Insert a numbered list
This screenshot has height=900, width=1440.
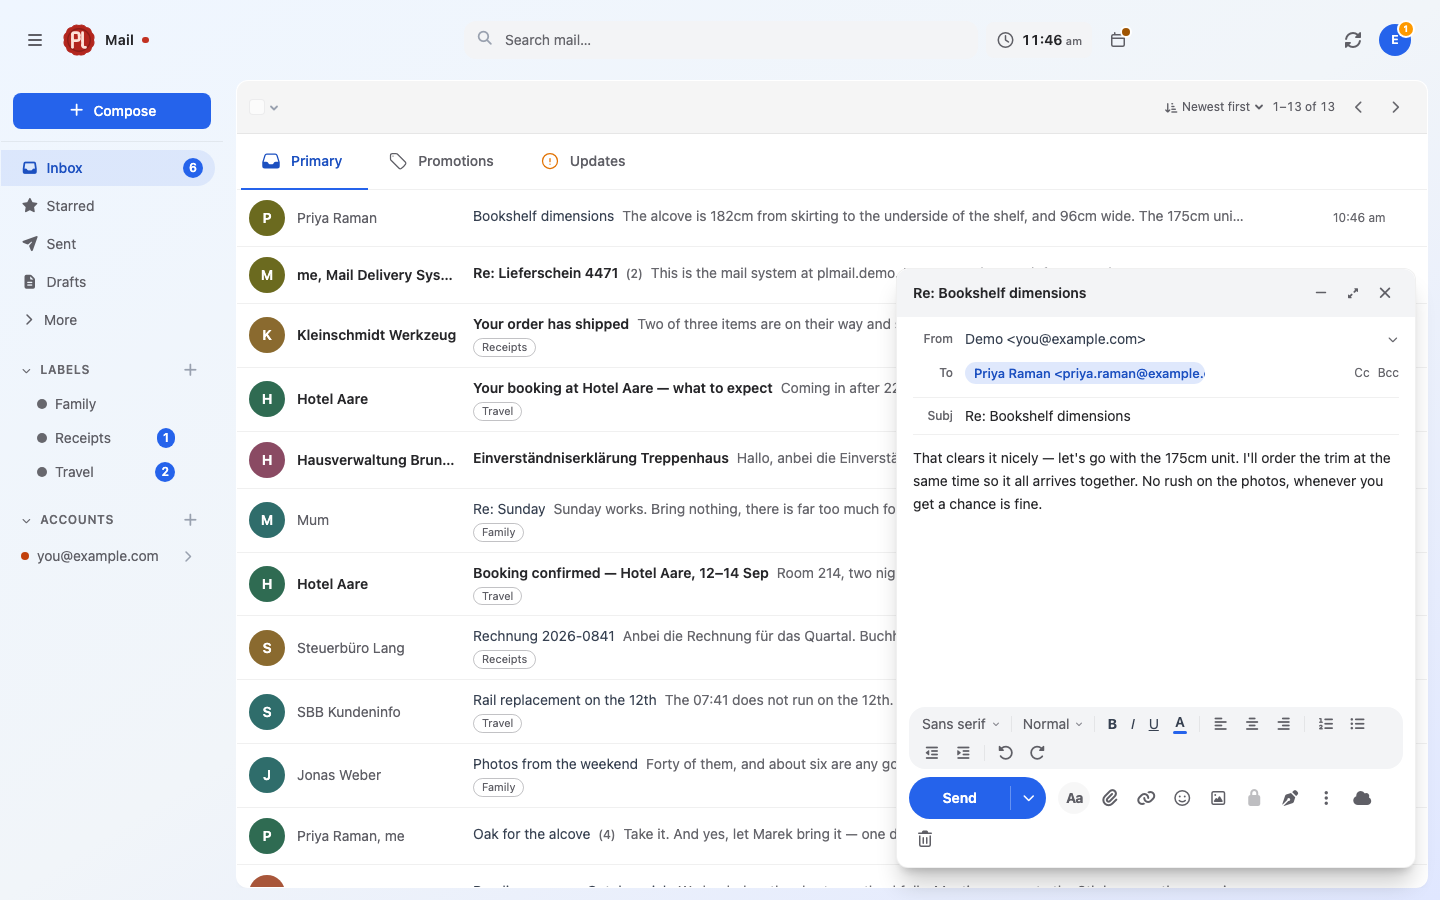click(1326, 724)
